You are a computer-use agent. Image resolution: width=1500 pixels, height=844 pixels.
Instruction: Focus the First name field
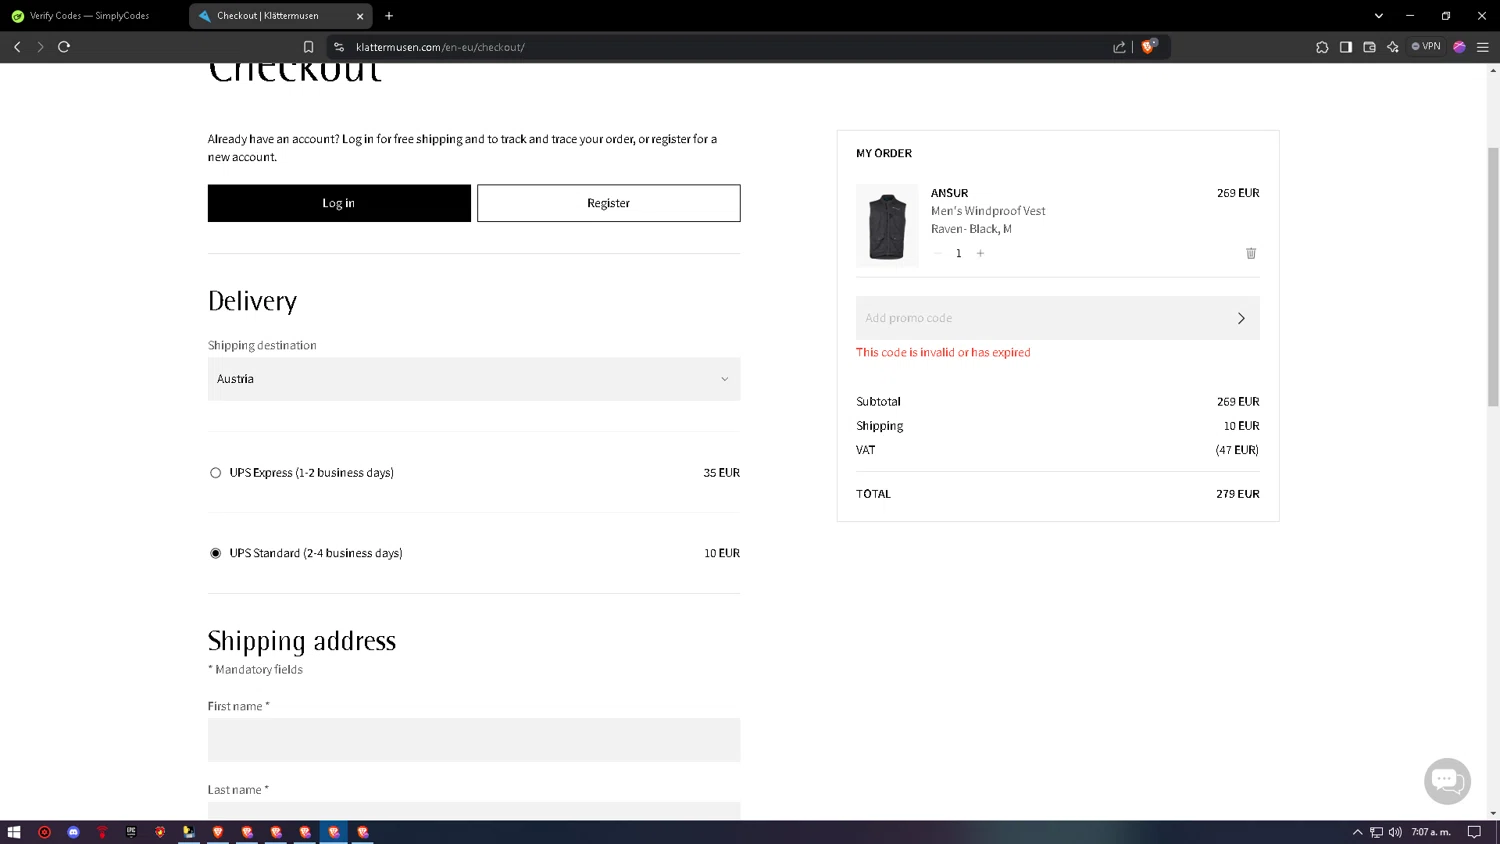click(474, 740)
